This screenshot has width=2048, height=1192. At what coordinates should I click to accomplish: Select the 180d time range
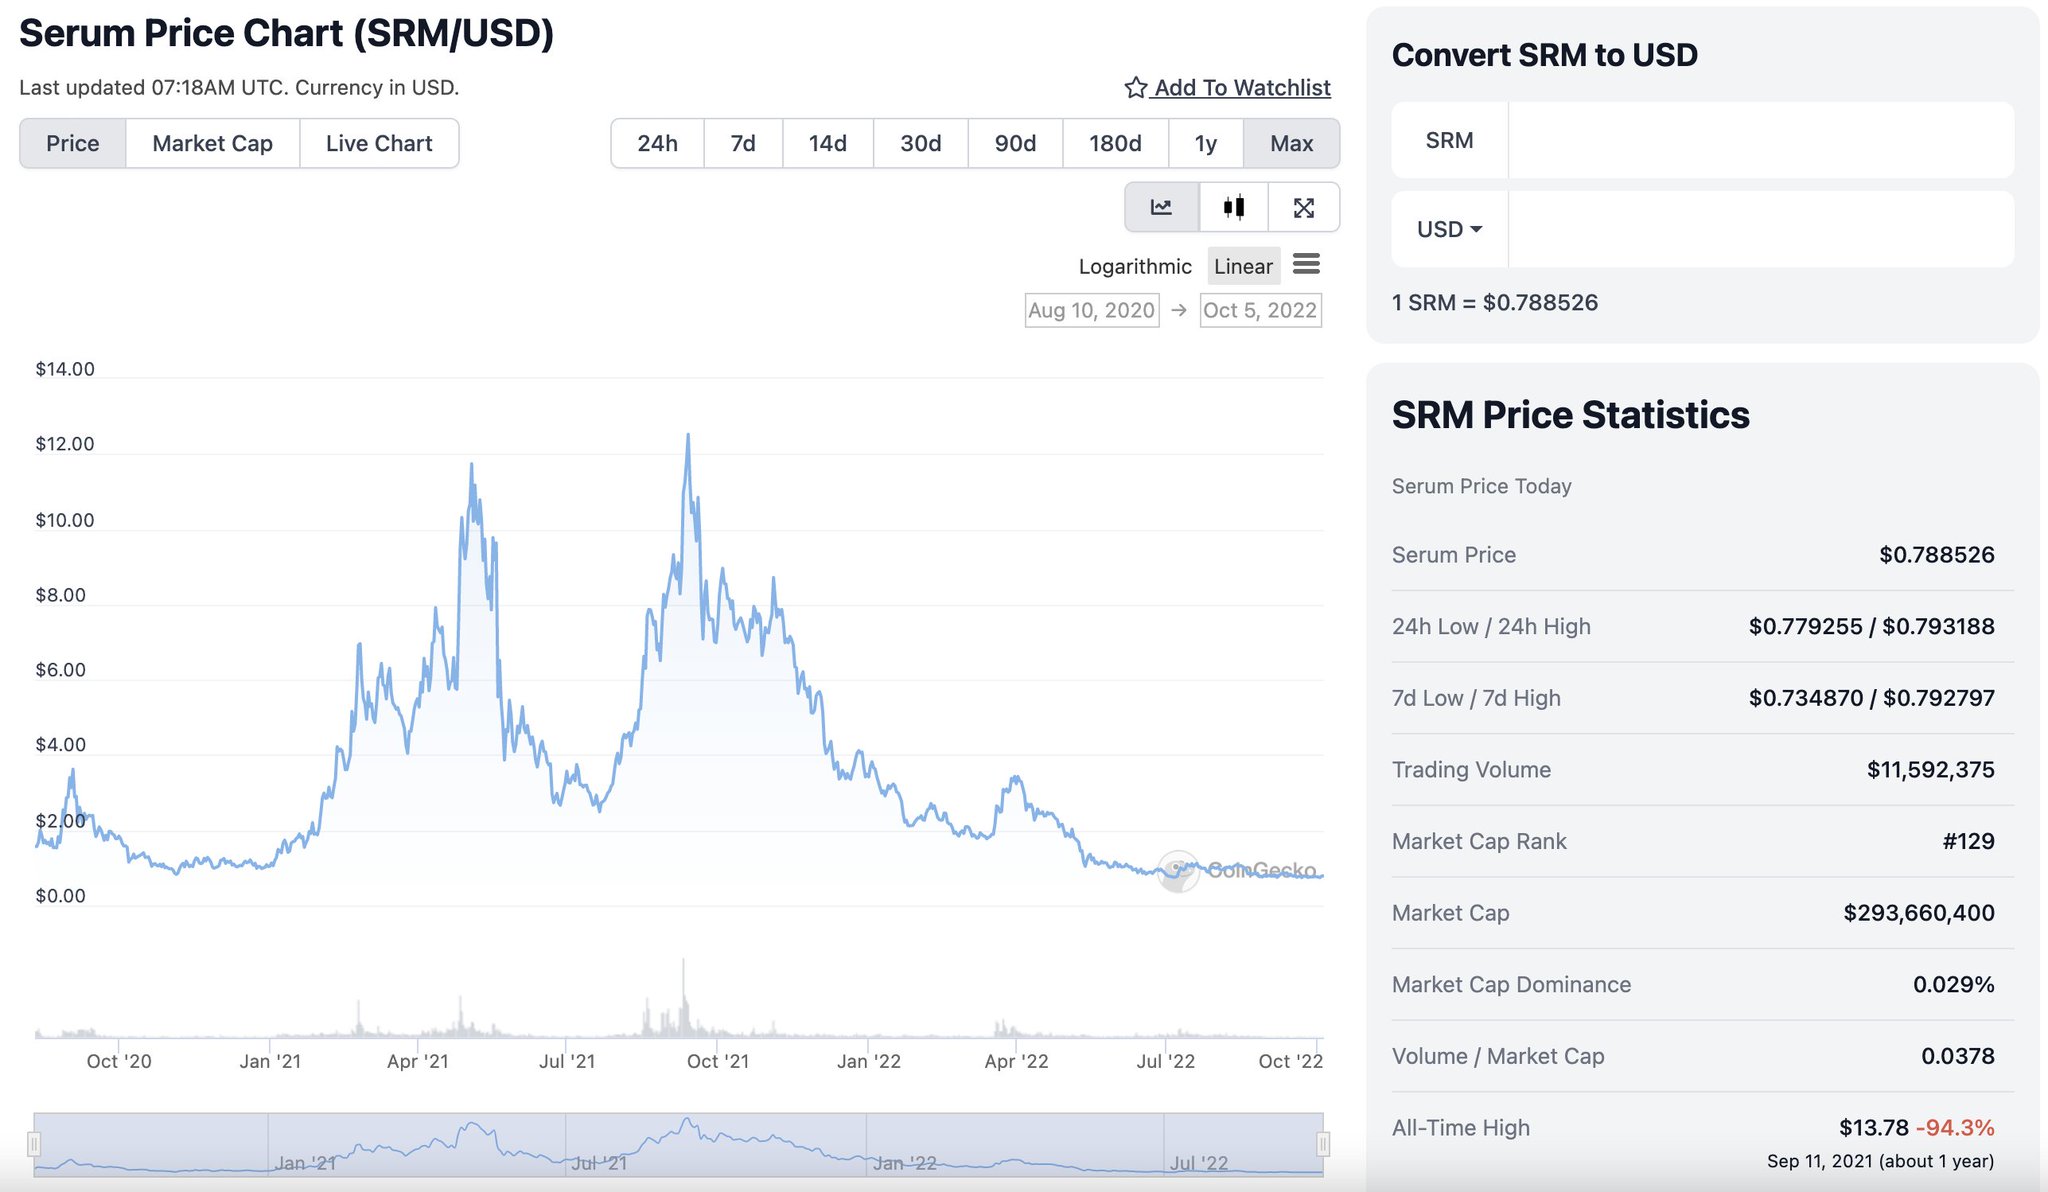1115,143
